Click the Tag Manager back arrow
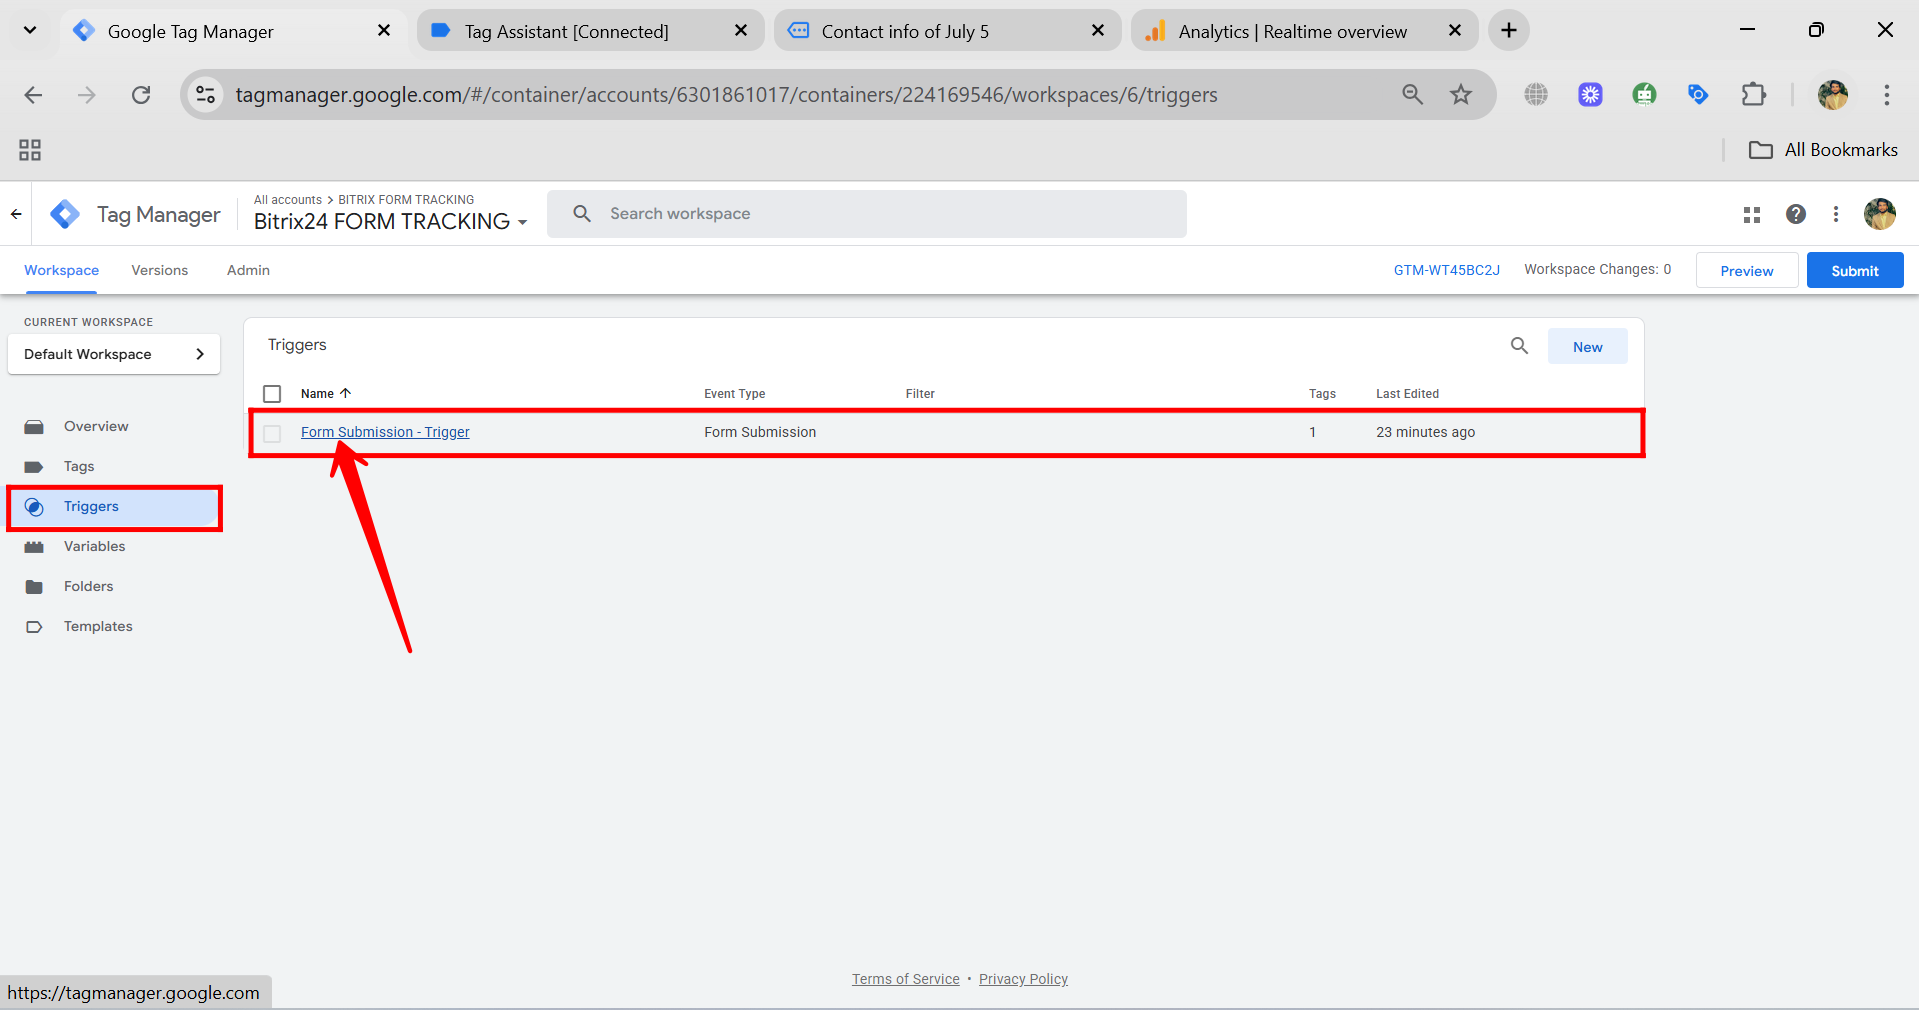This screenshot has width=1919, height=1010. pyautogui.click(x=16, y=214)
